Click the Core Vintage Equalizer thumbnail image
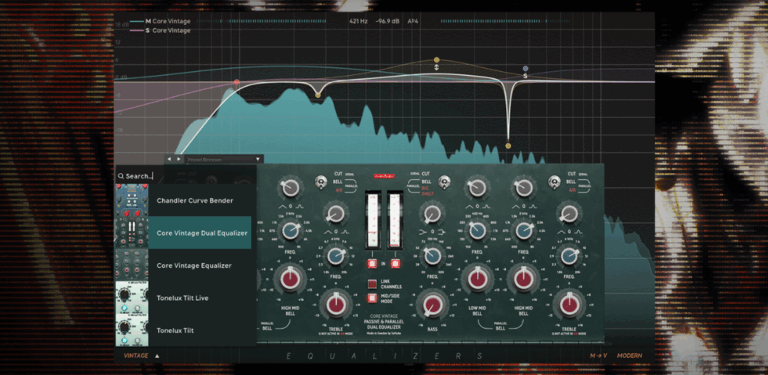 [132, 265]
